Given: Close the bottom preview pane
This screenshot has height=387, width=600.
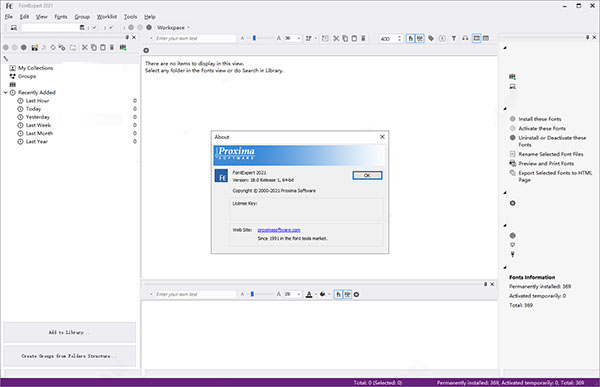Looking at the screenshot, I should (492, 284).
